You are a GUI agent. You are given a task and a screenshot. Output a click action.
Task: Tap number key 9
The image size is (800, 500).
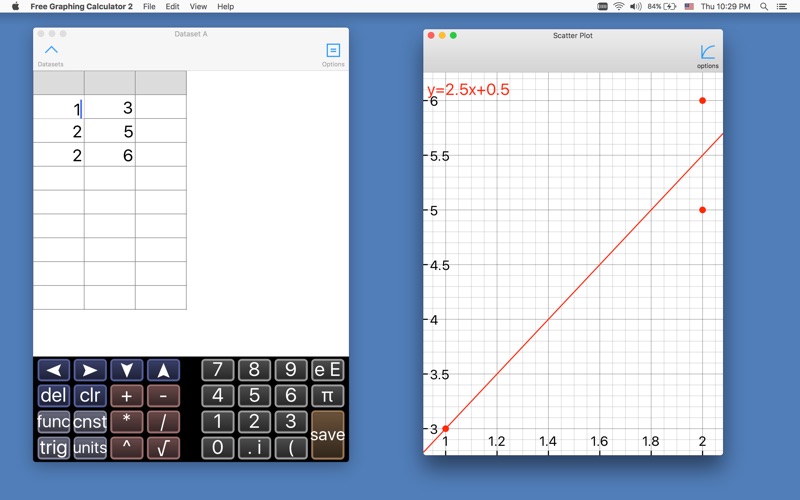tap(291, 370)
